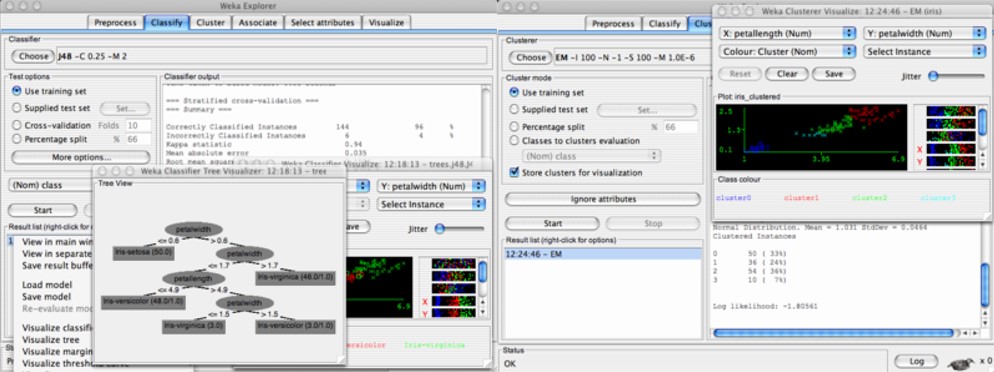Toggle Store clusters for visualization checkbox
Screen dimensions: 994x372
coord(515,172)
